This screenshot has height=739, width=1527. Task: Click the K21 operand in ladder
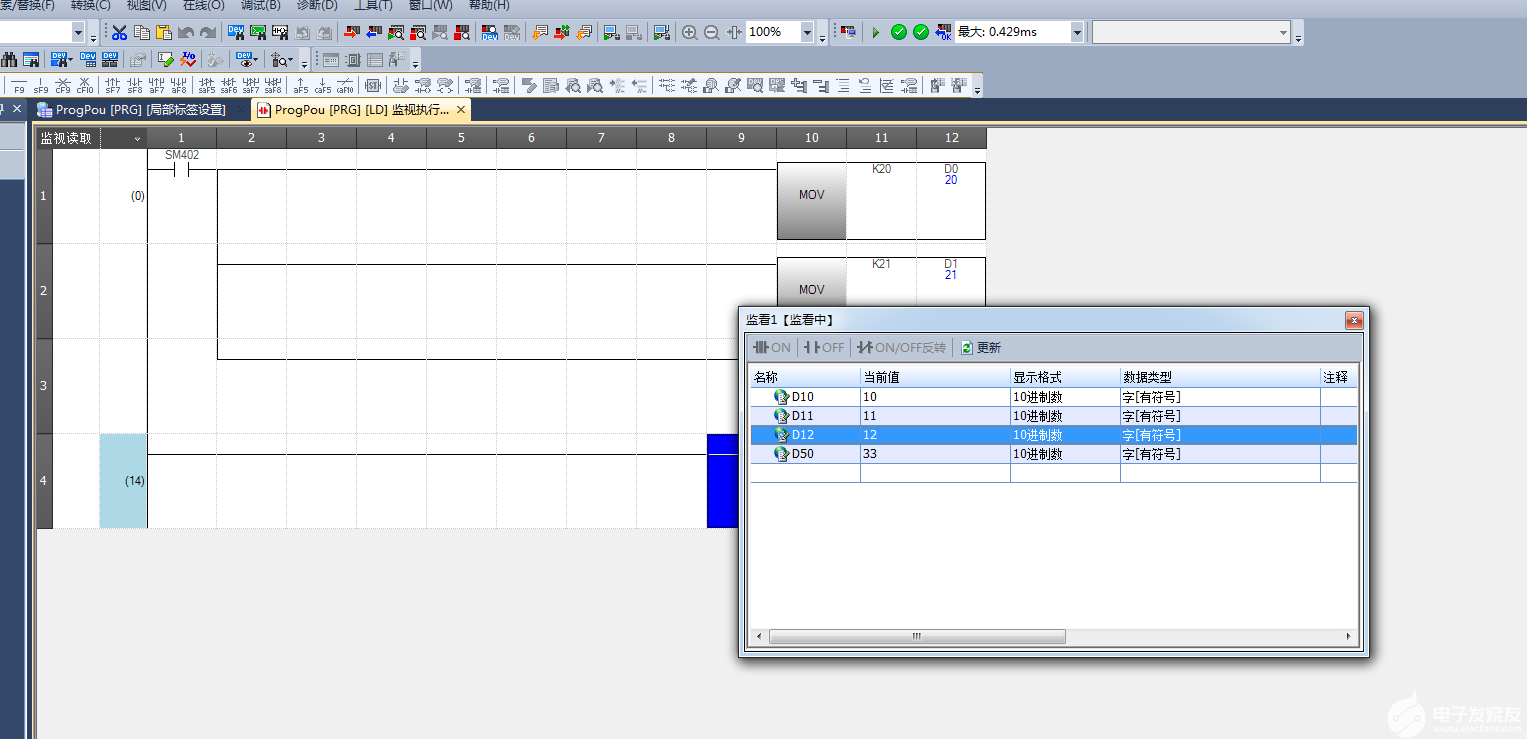881,264
